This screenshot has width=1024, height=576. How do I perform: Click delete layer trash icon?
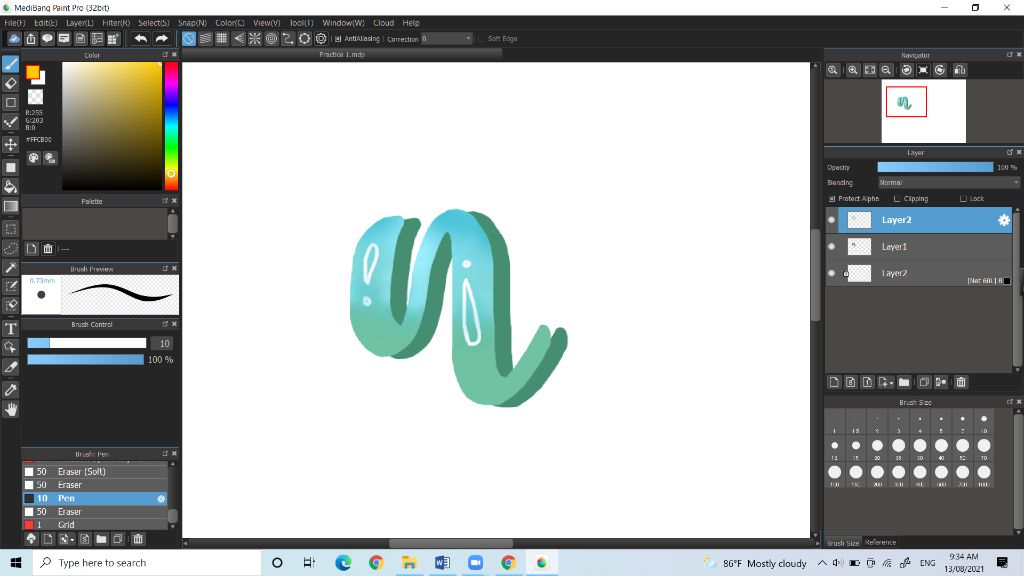(x=961, y=382)
